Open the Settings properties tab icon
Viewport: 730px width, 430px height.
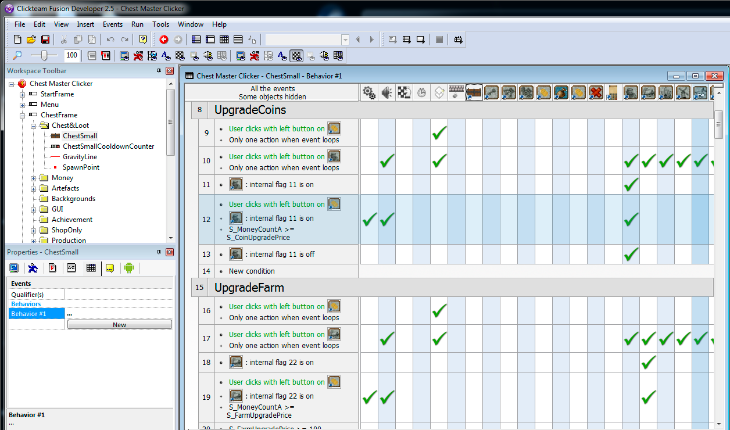(x=14, y=268)
